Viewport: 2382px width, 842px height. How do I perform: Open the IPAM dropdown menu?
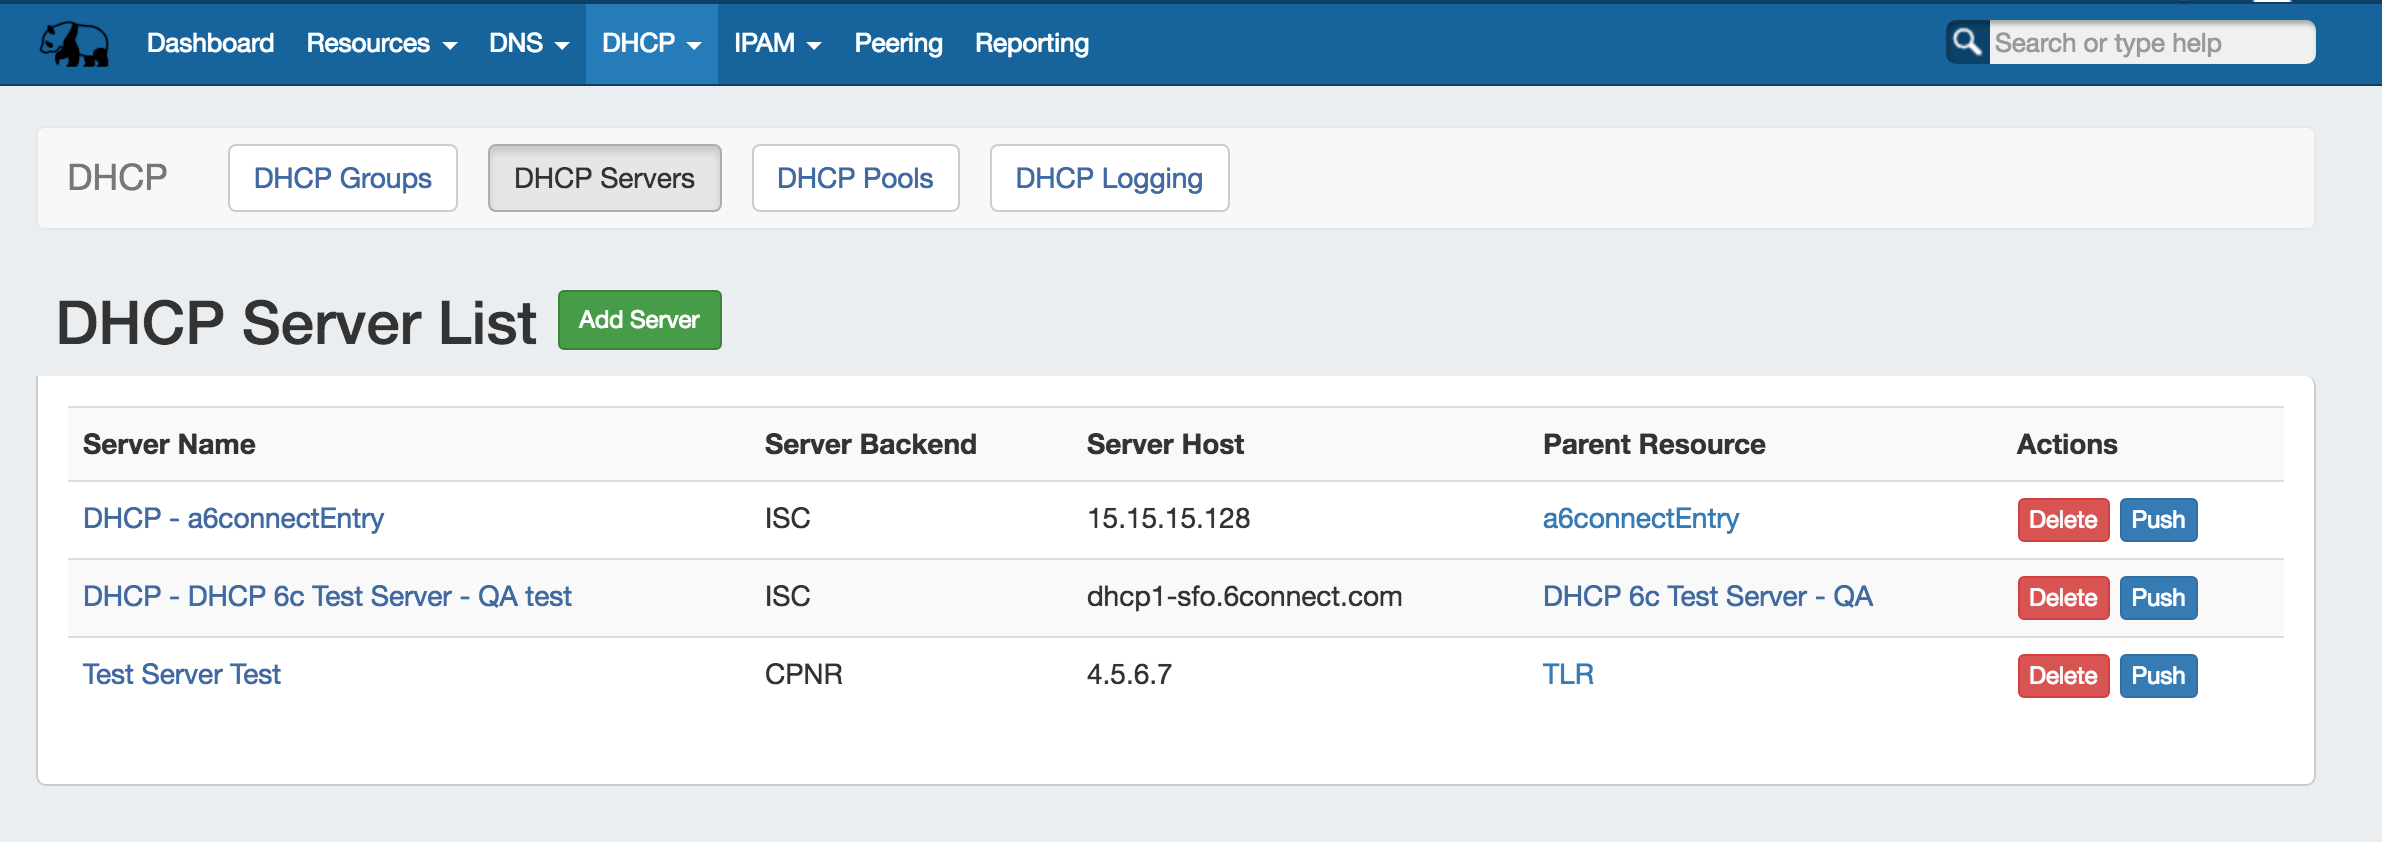click(777, 44)
